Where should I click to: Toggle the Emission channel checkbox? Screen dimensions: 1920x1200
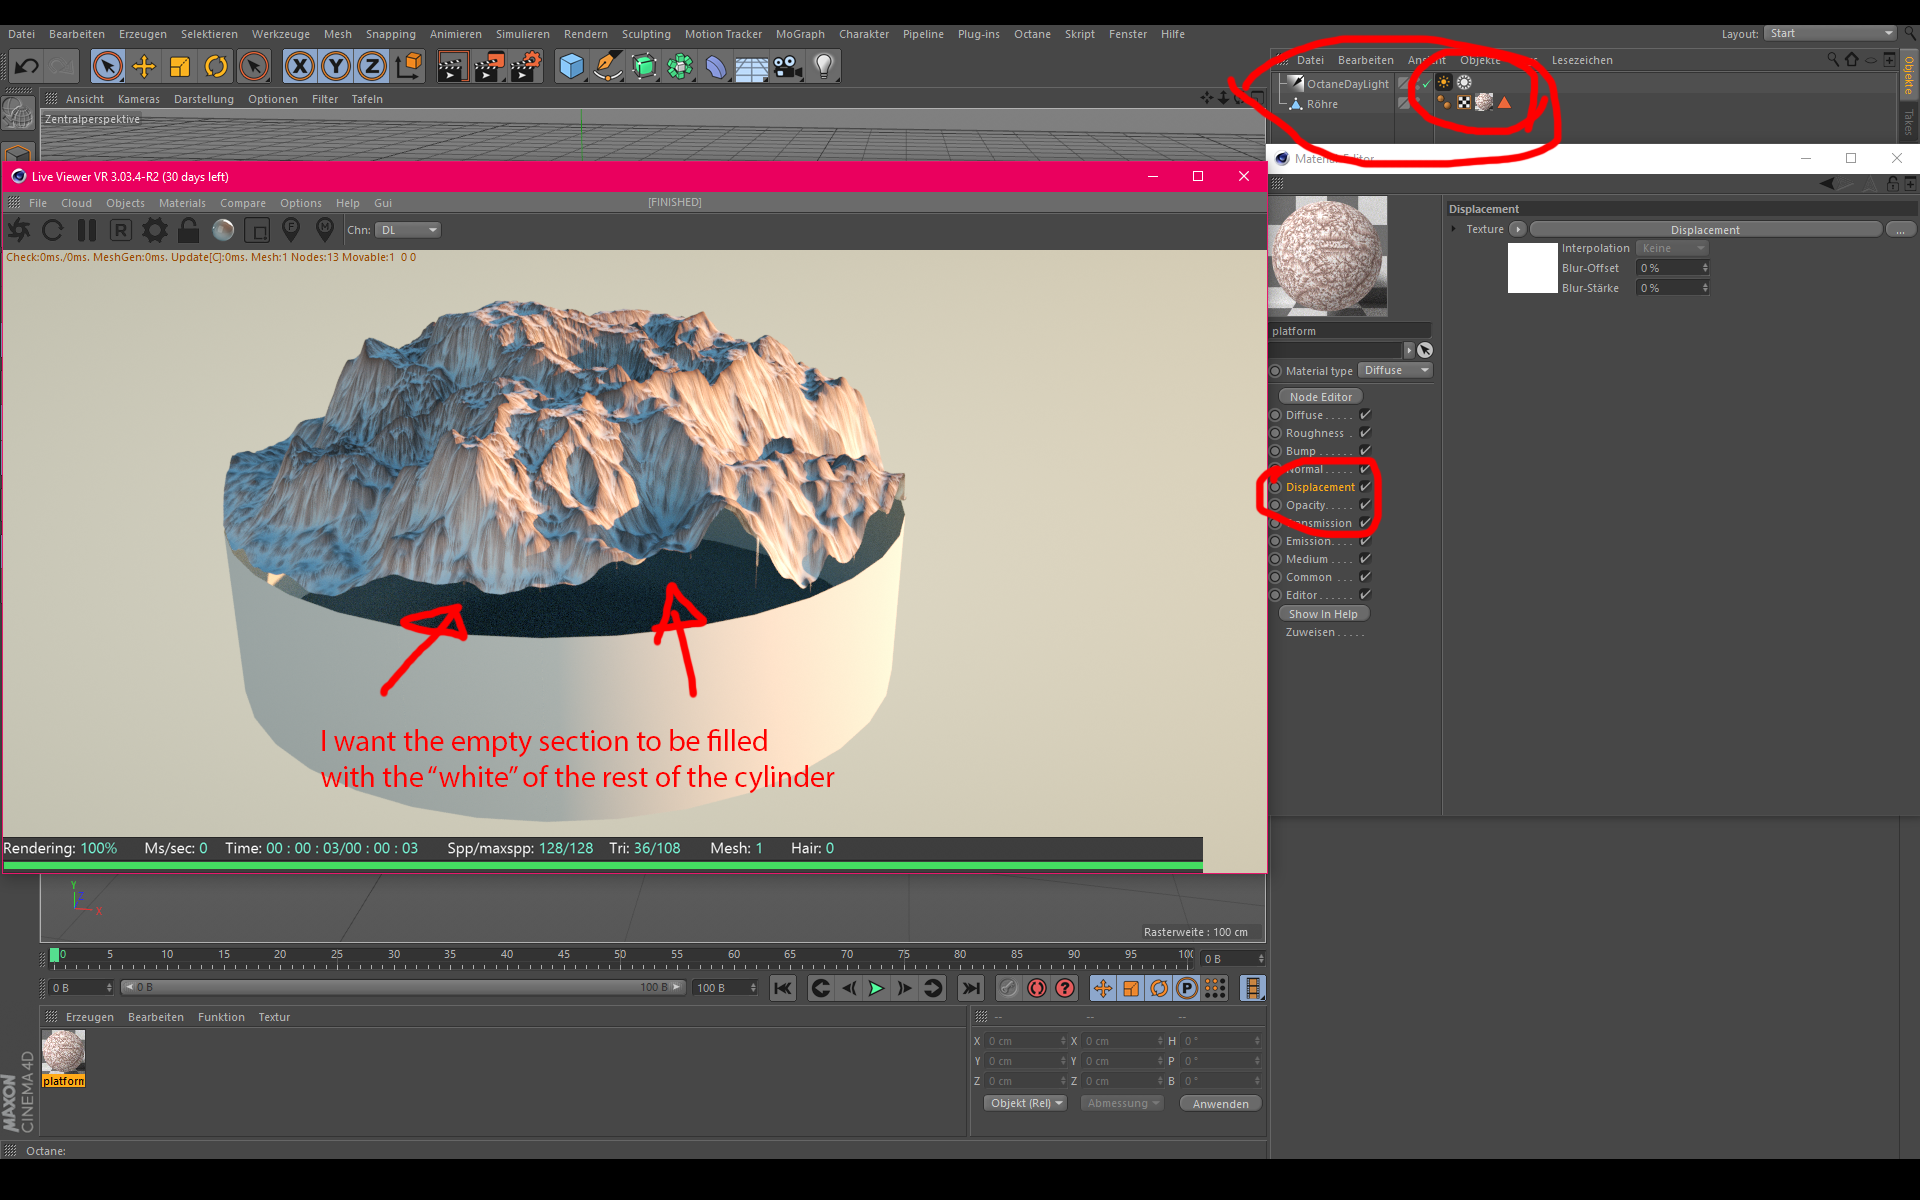[1365, 541]
